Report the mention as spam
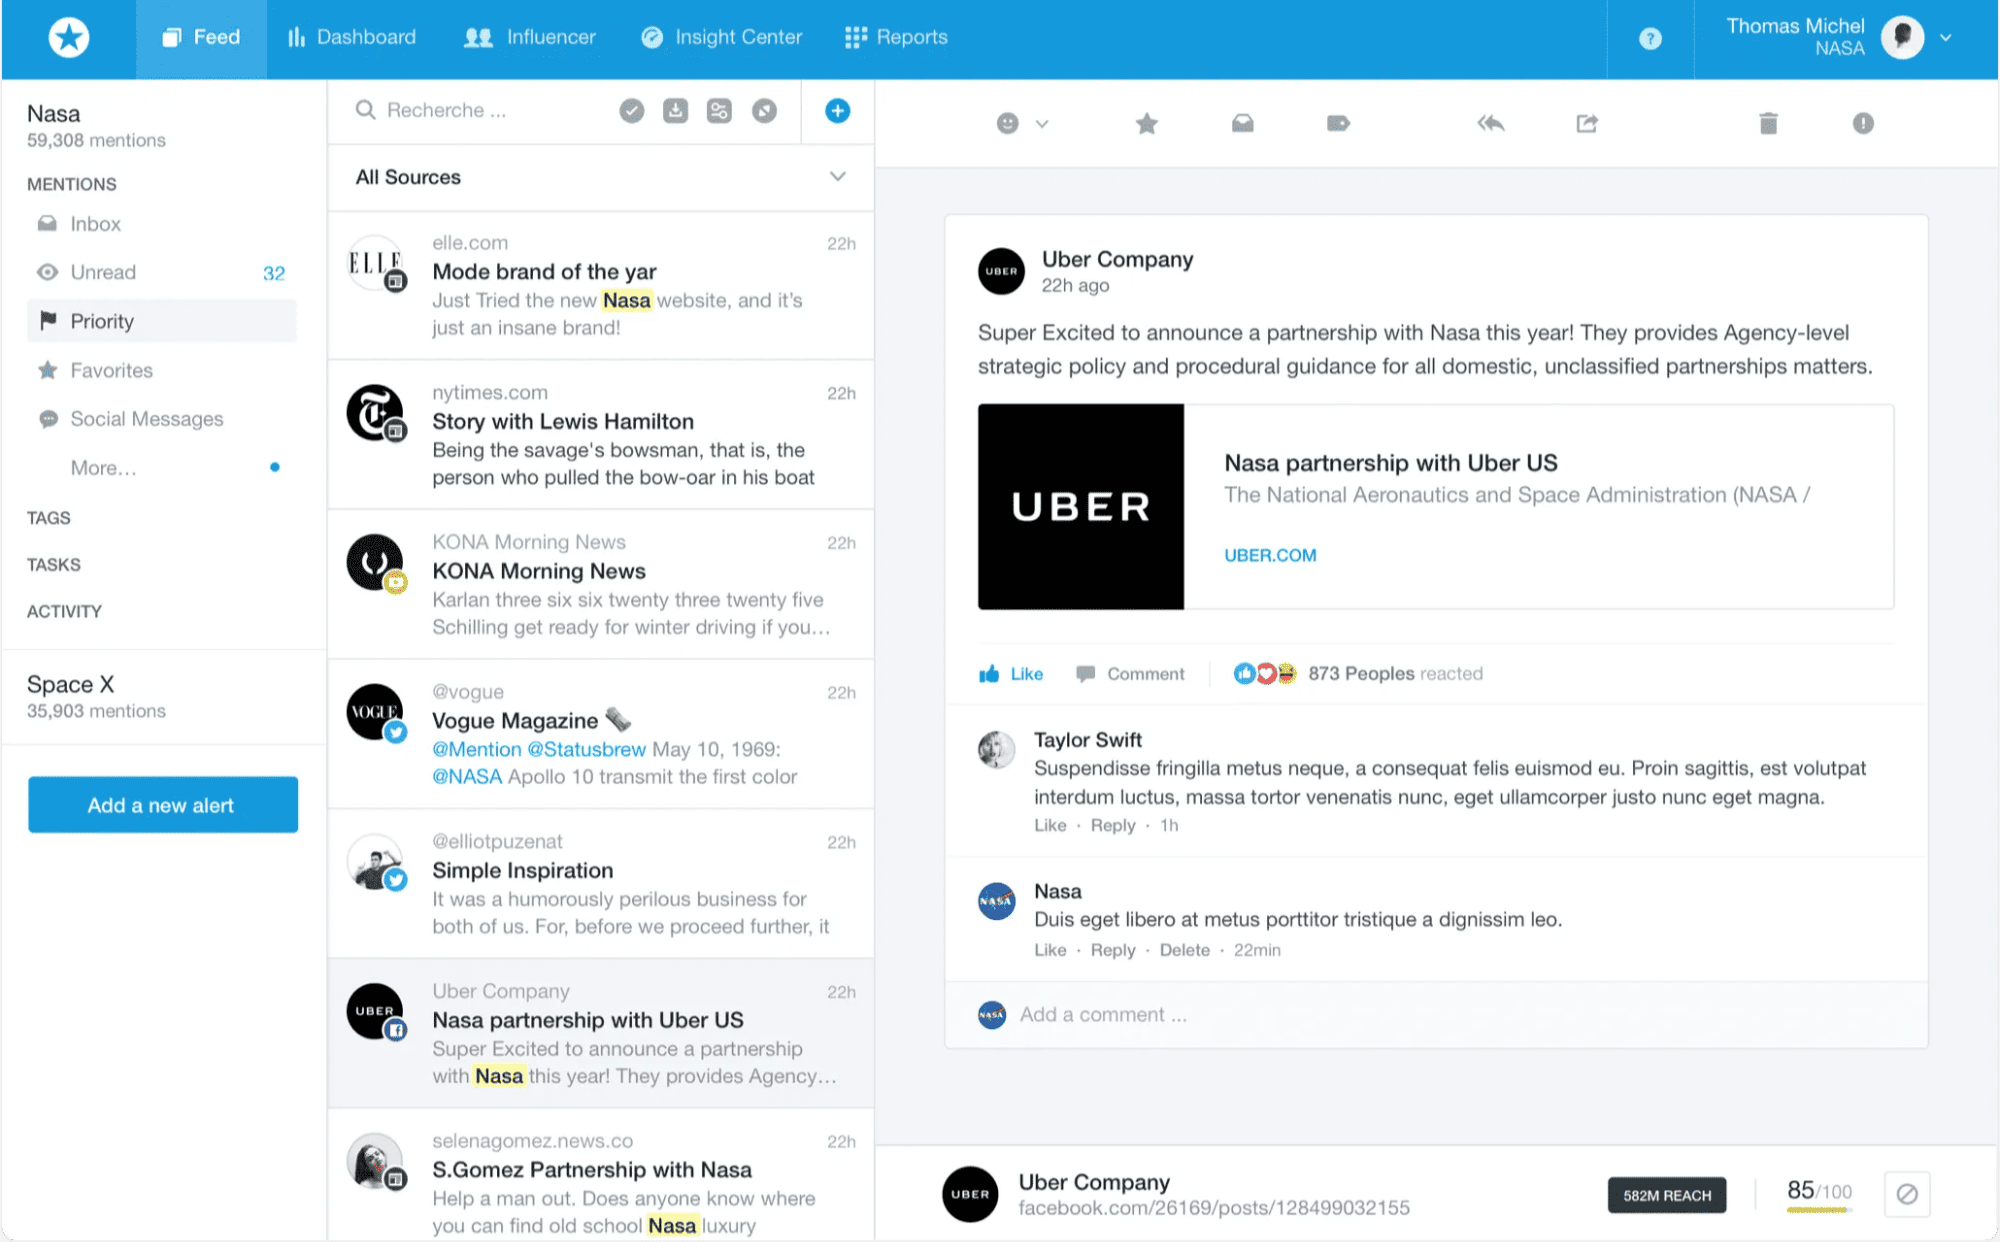The height and width of the screenshot is (1242, 2000). pyautogui.click(x=1862, y=123)
